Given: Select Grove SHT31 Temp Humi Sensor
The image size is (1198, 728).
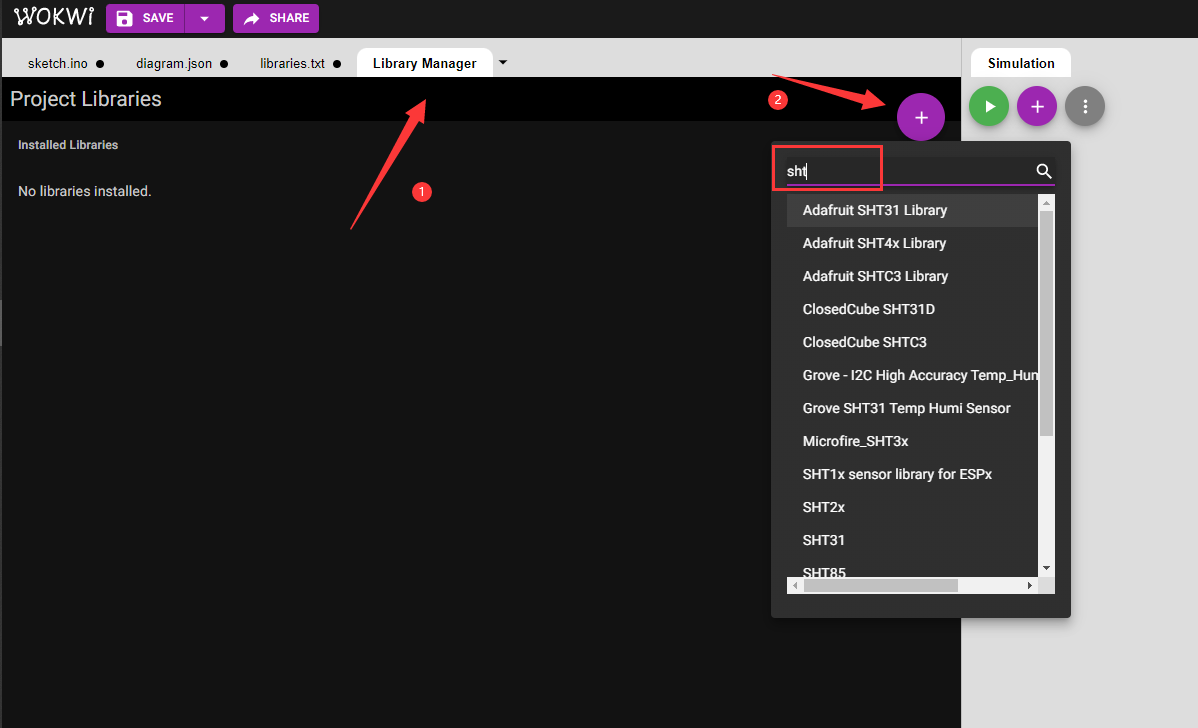Looking at the screenshot, I should 912,408.
